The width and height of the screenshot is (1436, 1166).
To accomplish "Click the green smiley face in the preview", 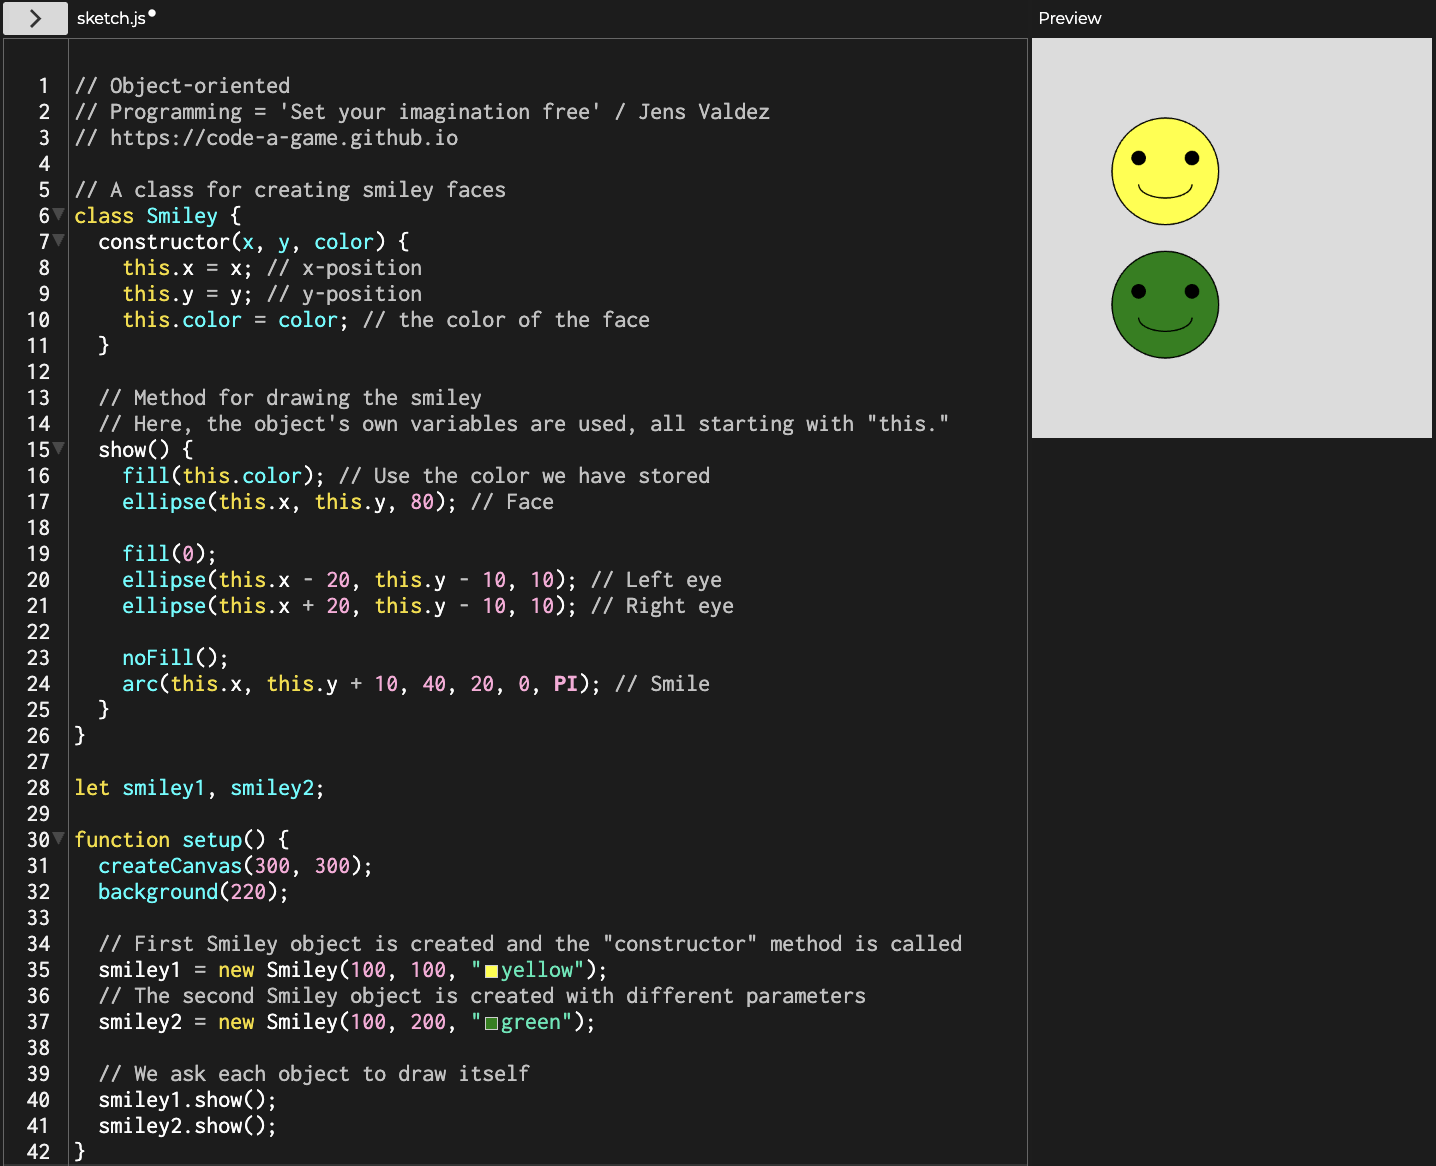I will (1165, 304).
